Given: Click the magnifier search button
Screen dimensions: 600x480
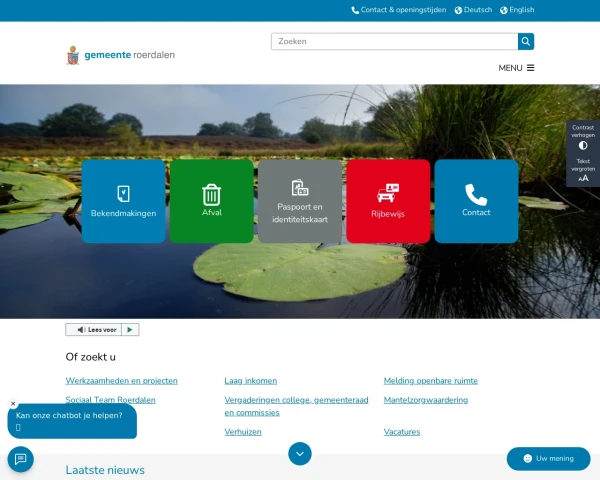Looking at the screenshot, I should [x=526, y=41].
